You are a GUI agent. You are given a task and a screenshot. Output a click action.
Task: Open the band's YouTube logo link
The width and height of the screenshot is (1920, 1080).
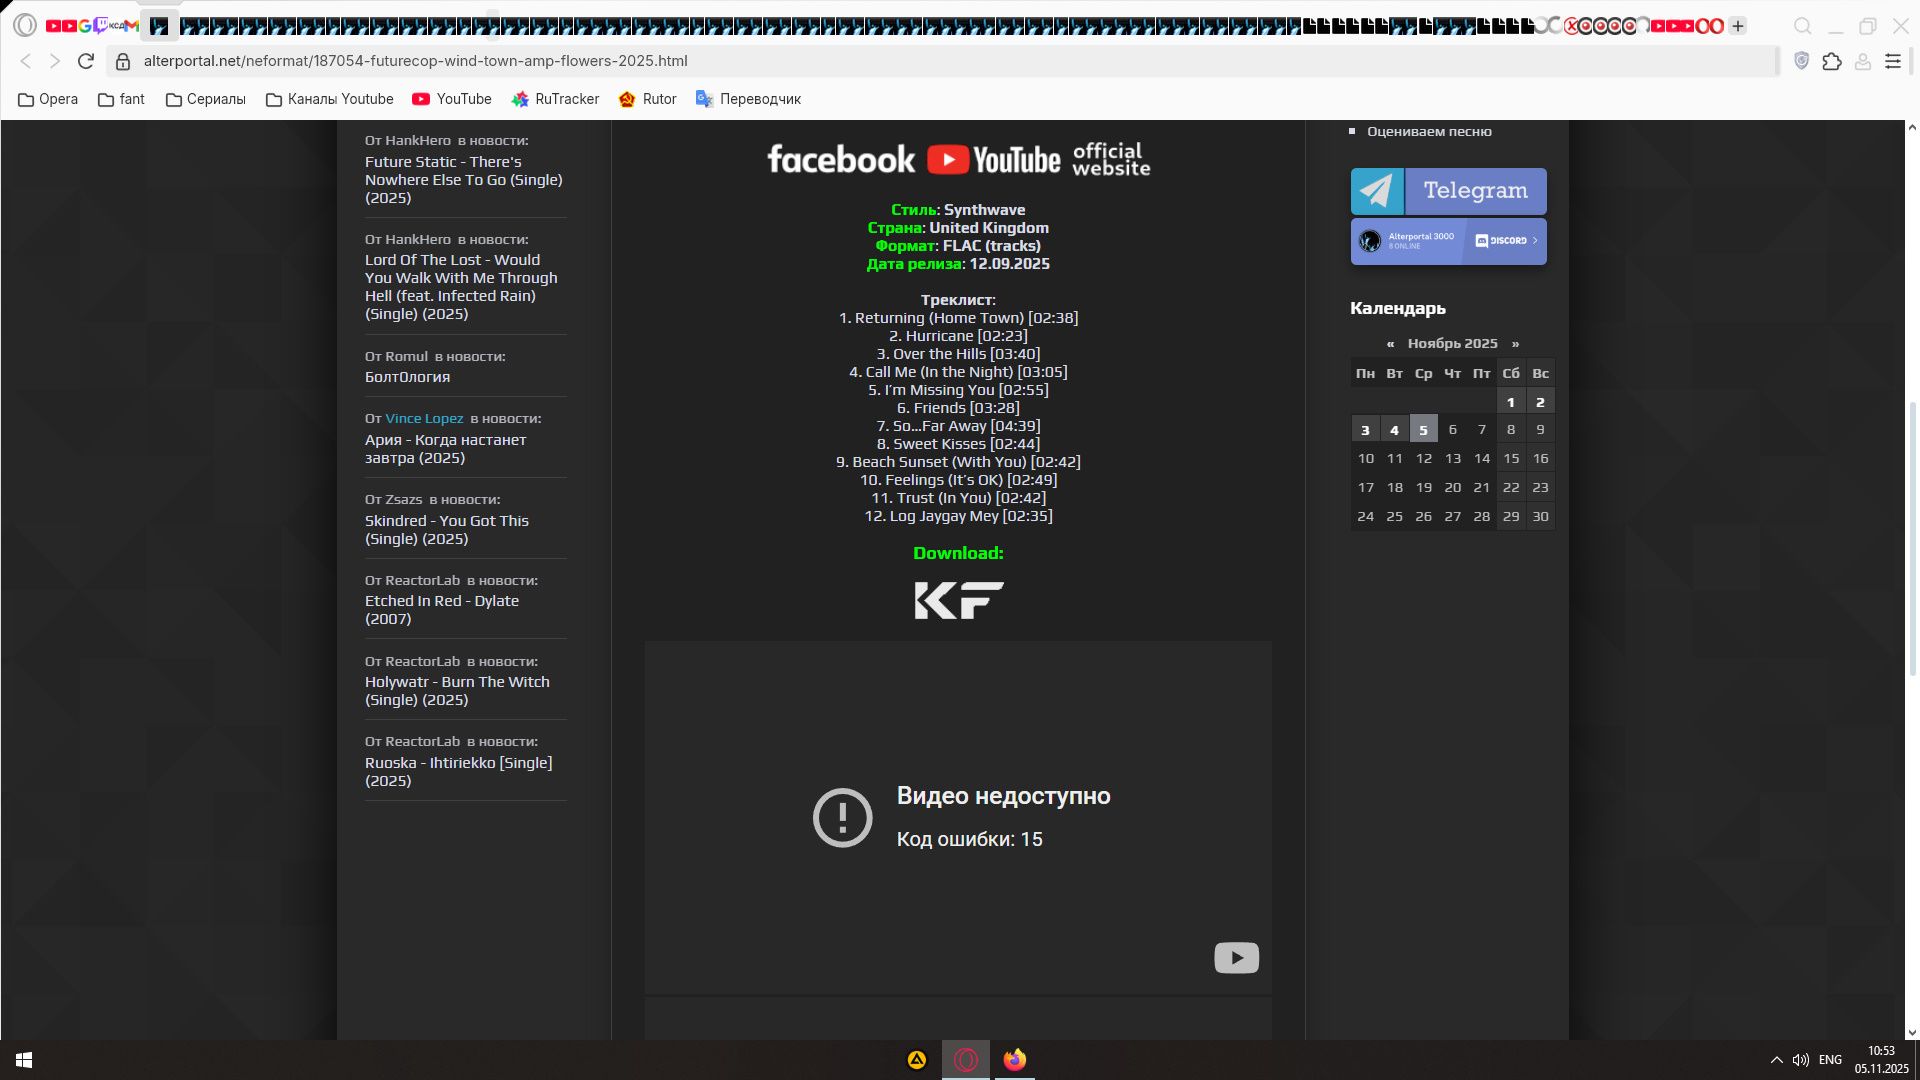993,160
